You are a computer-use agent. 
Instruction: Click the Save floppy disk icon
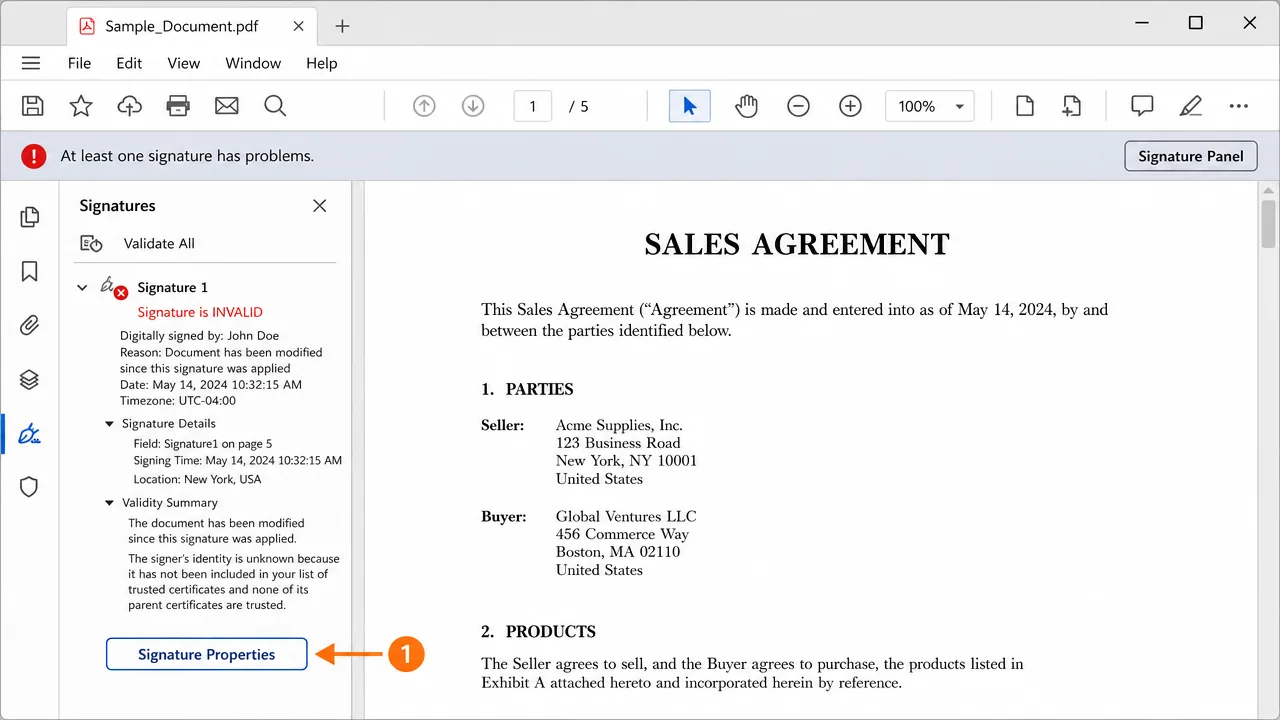(32, 106)
